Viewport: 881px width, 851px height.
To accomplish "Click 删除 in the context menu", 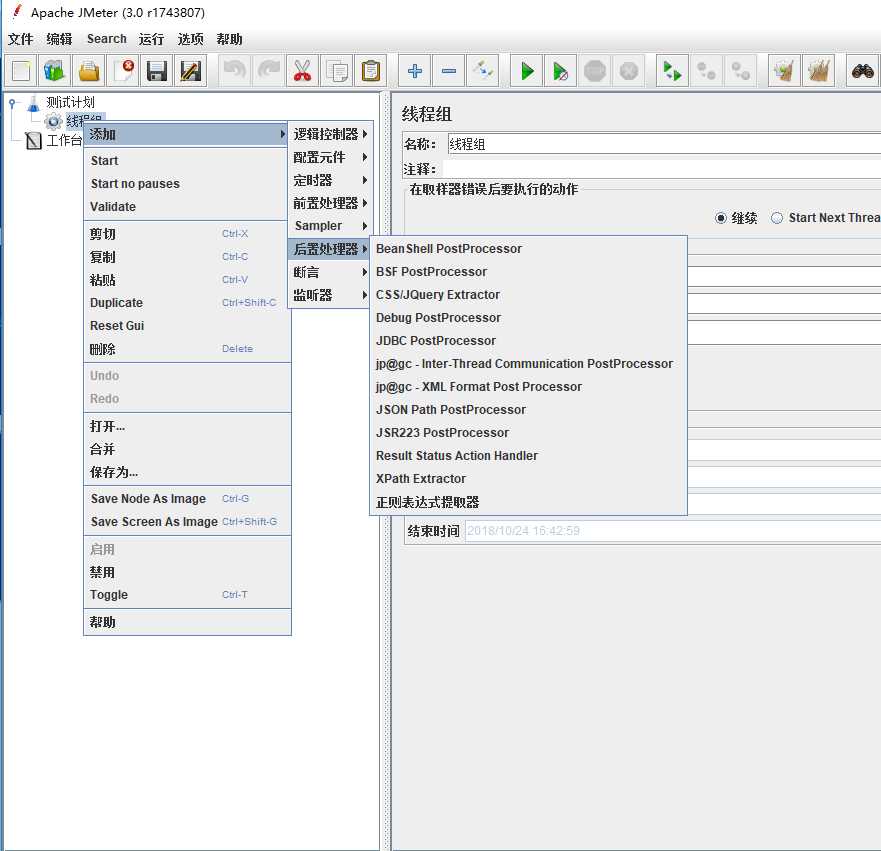I will [x=187, y=349].
